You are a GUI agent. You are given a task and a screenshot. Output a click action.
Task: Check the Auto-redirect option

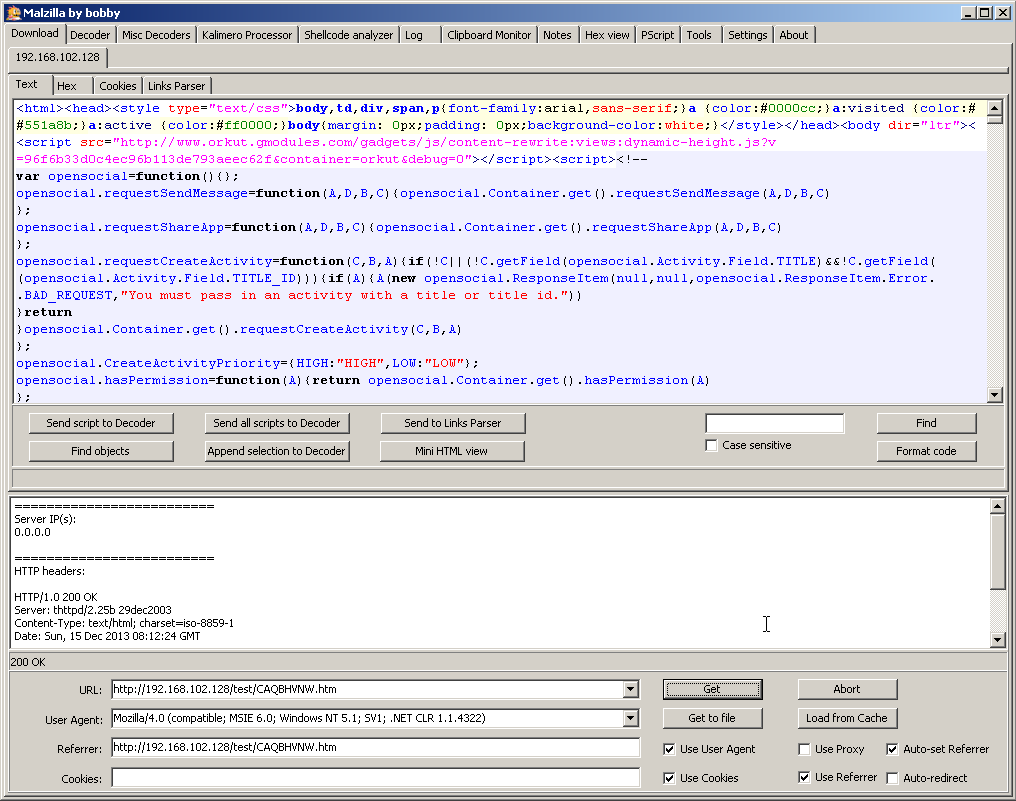pyautogui.click(x=893, y=778)
